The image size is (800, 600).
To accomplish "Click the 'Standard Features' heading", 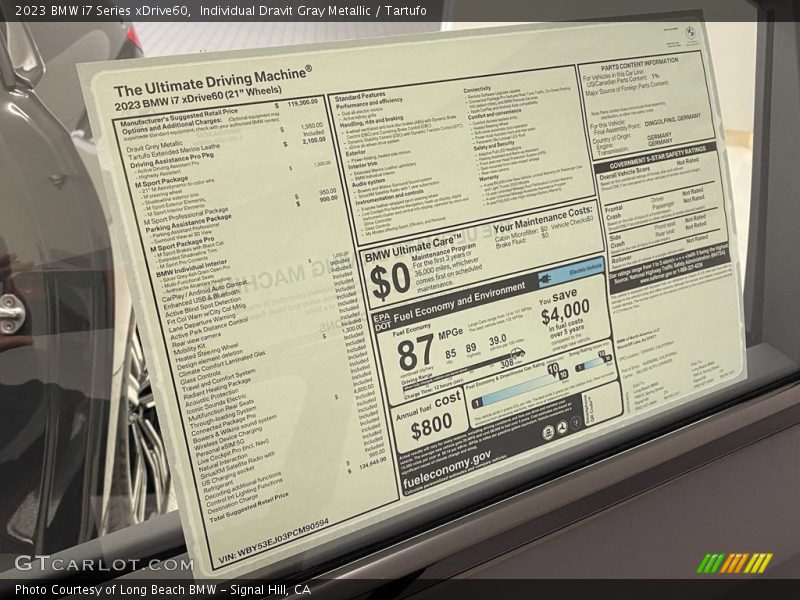I will point(360,96).
